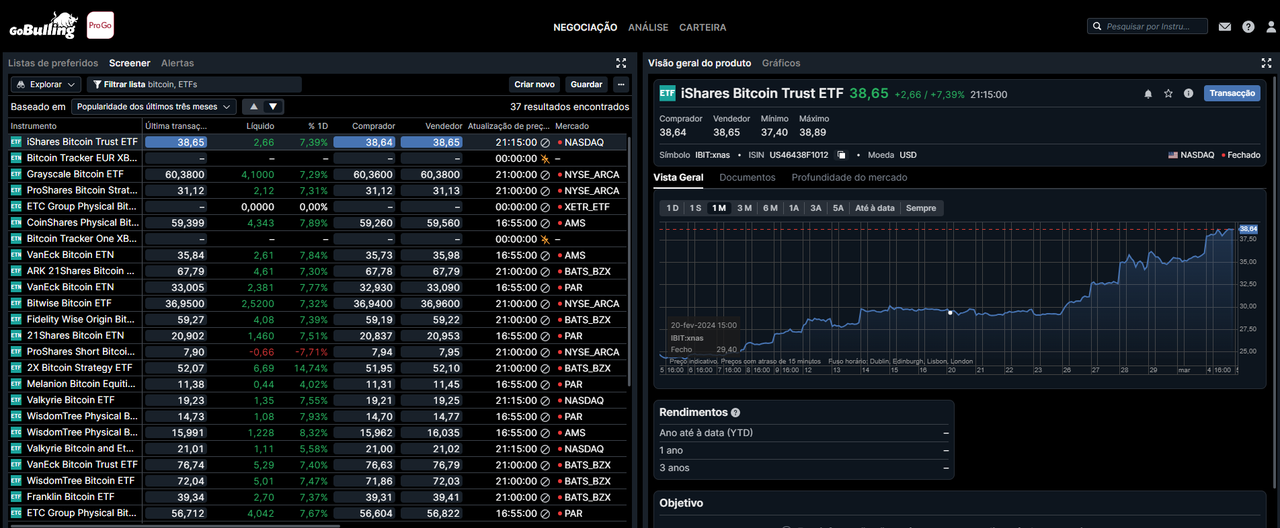The height and width of the screenshot is (528, 1280).
Task: Copy the ISIN US46438F1012
Action: pyautogui.click(x=842, y=155)
